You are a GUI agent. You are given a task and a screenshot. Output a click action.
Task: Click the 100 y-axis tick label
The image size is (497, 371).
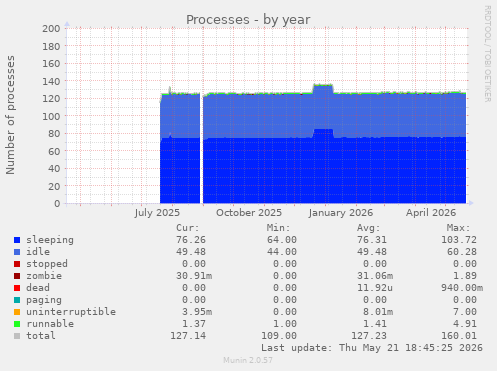(x=51, y=116)
